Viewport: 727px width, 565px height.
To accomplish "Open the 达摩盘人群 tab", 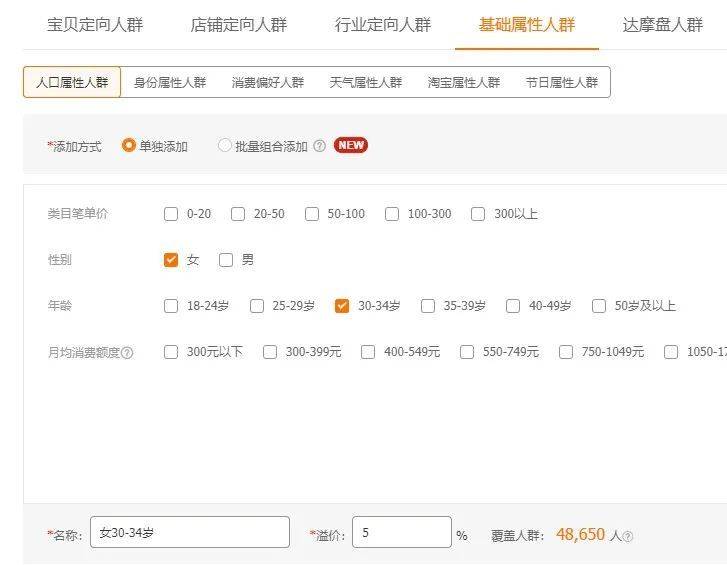I will point(662,25).
